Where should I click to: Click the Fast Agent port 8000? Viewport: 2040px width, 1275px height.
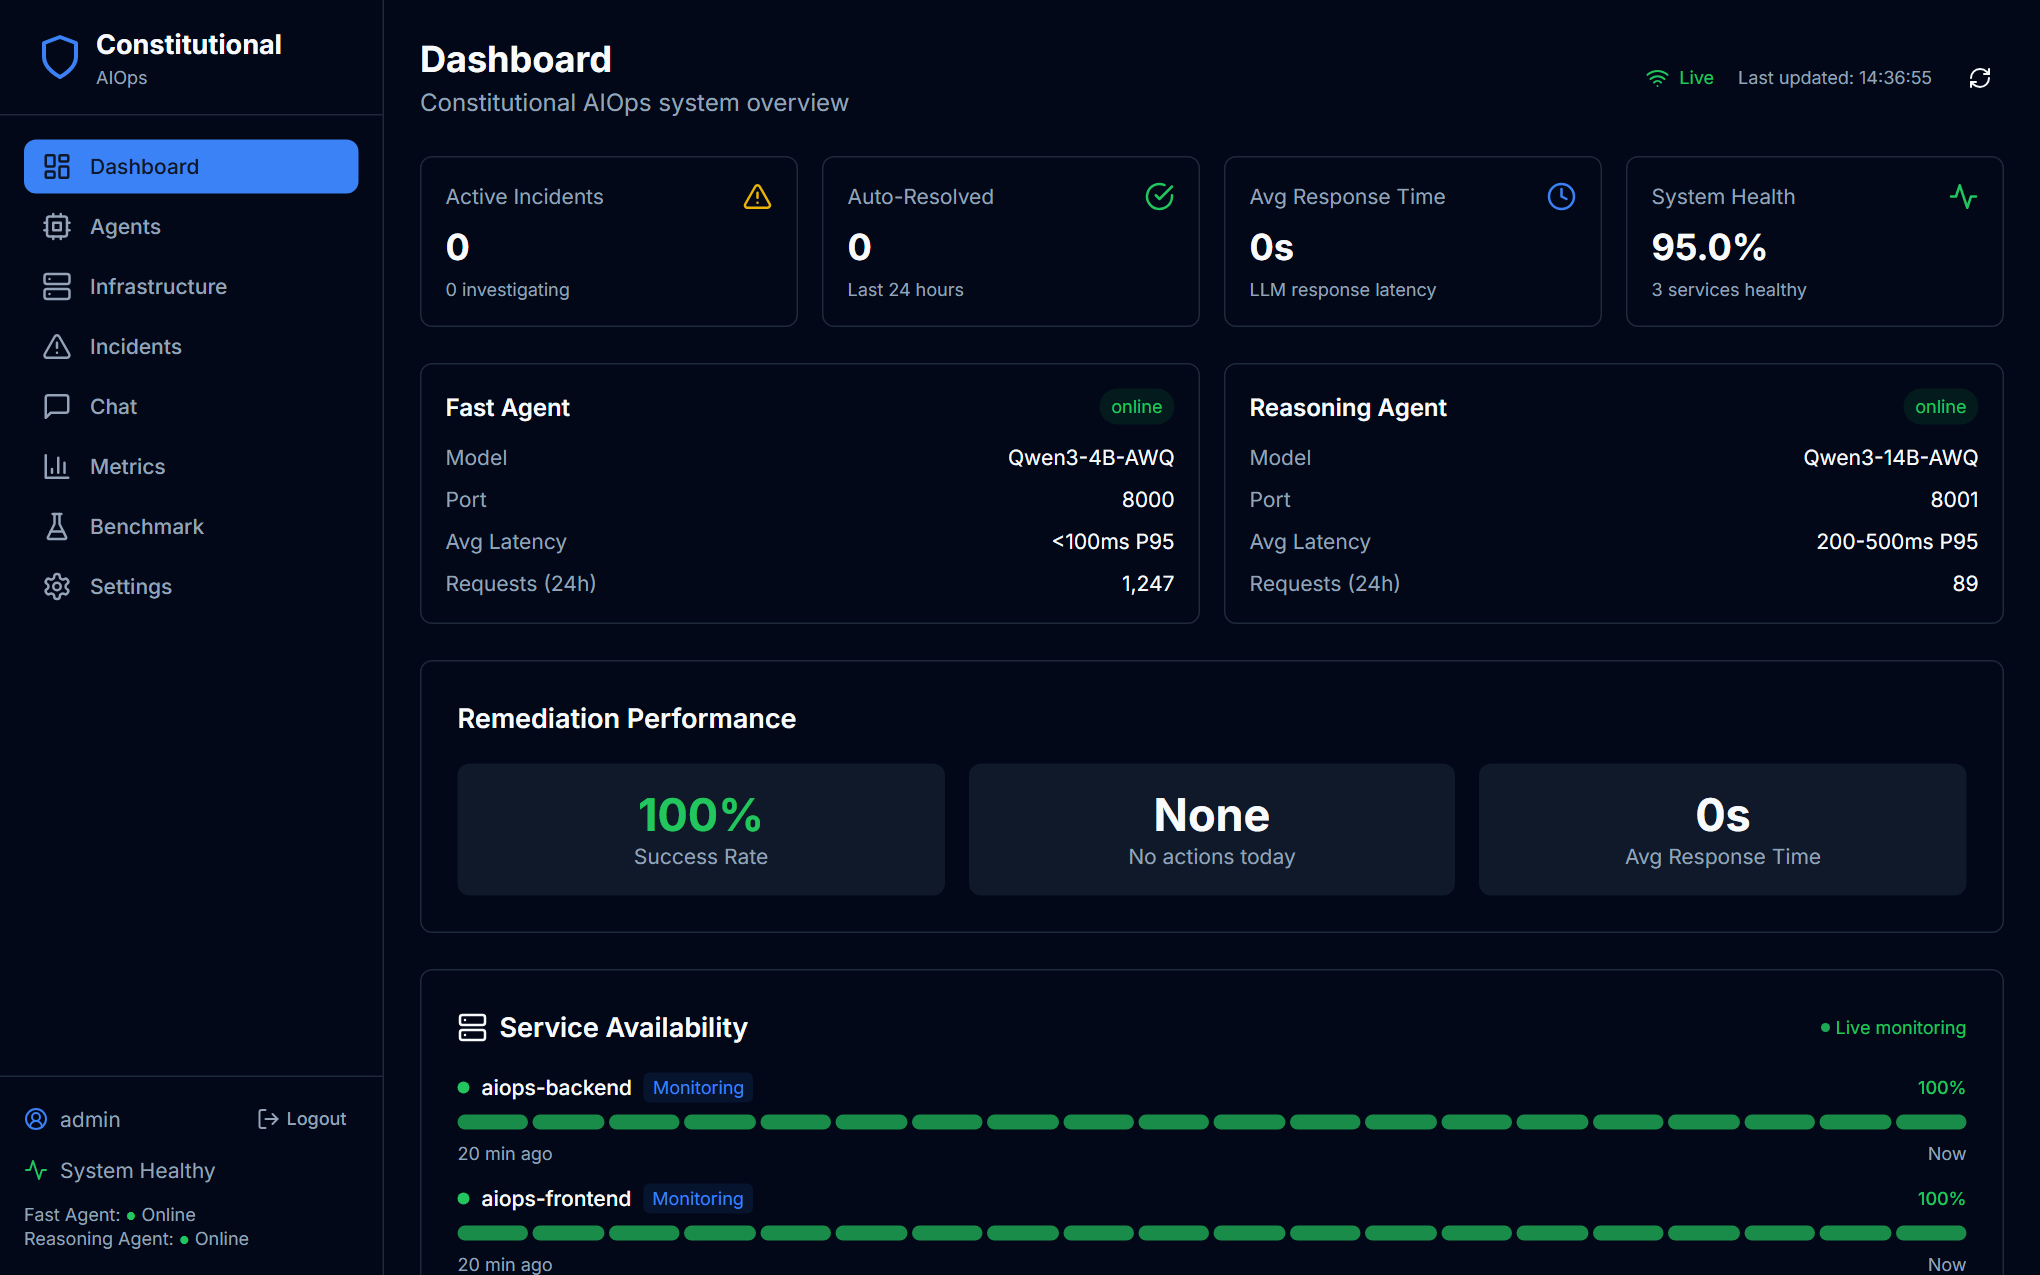pyautogui.click(x=1148, y=499)
